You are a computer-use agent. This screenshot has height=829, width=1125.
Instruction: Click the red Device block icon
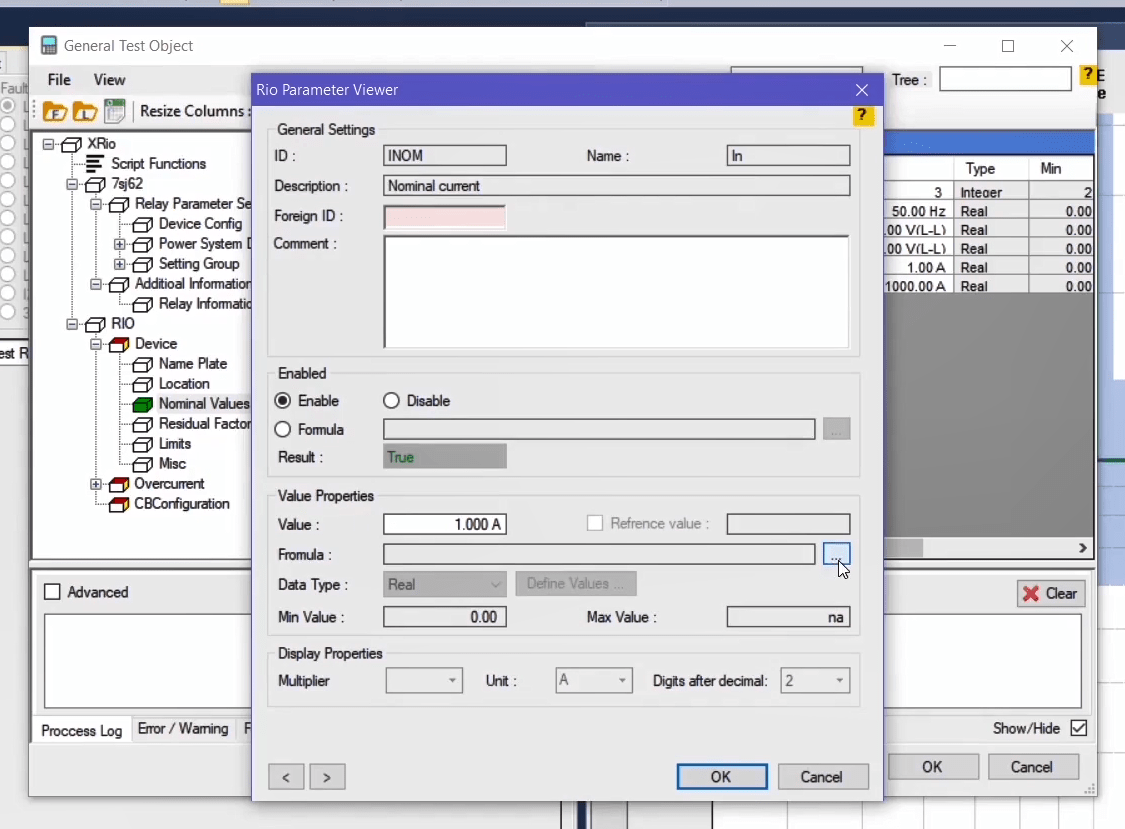pyautogui.click(x=118, y=345)
